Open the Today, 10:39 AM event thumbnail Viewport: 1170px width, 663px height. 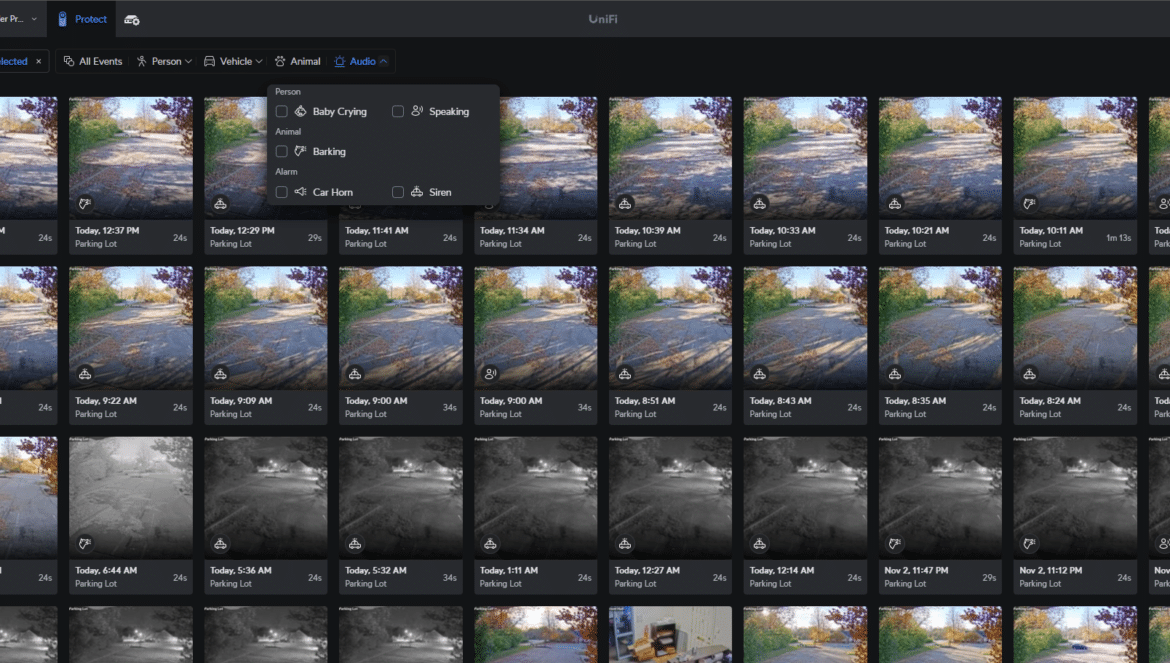[x=670, y=157]
